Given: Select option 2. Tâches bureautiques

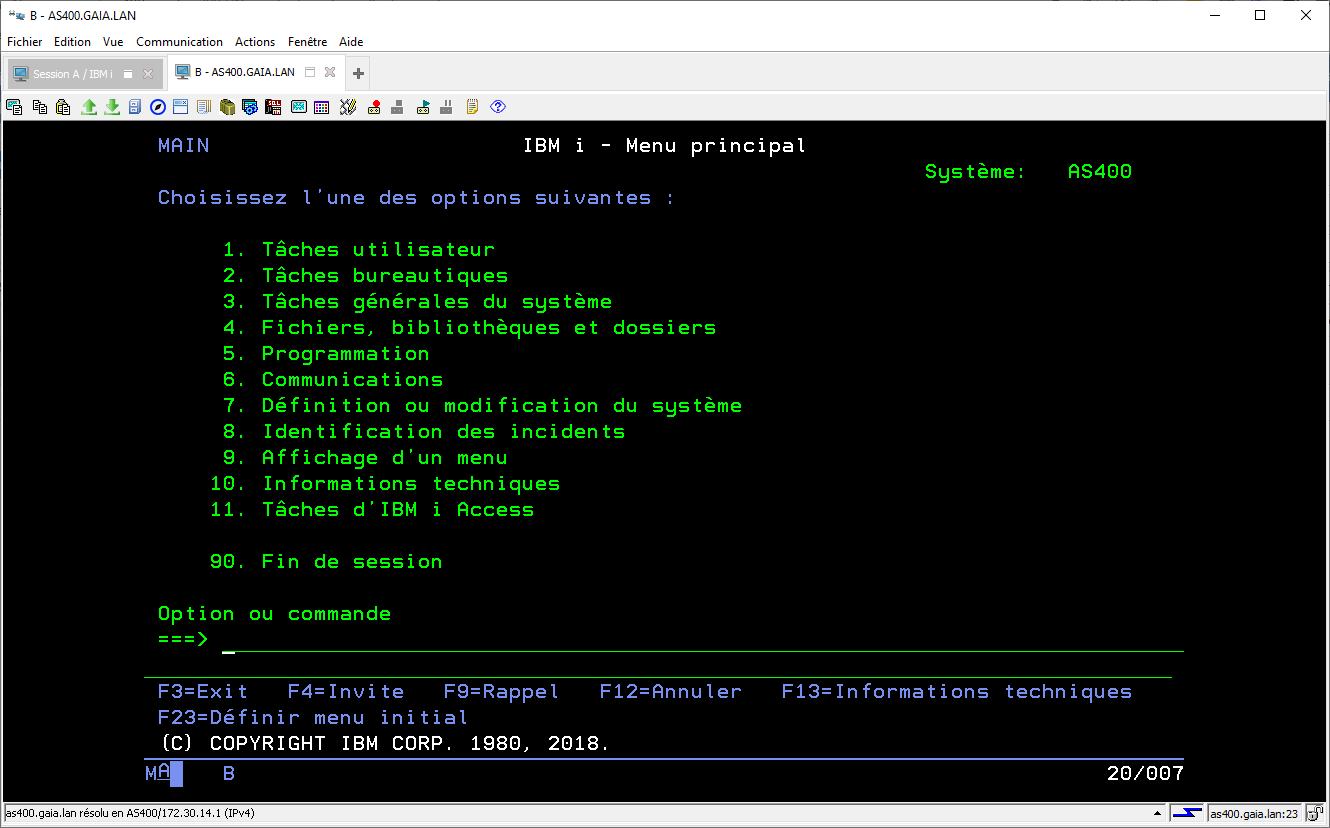Looking at the screenshot, I should pos(366,276).
